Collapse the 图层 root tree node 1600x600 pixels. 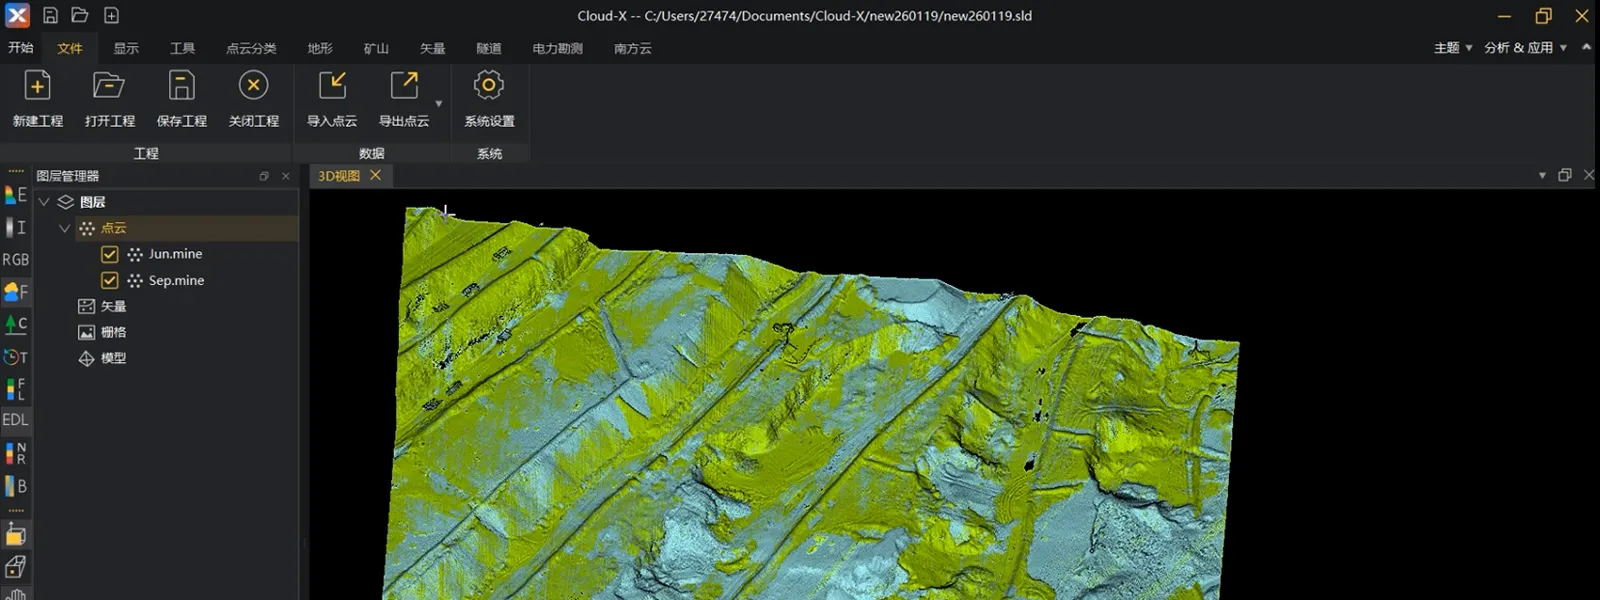coord(44,202)
